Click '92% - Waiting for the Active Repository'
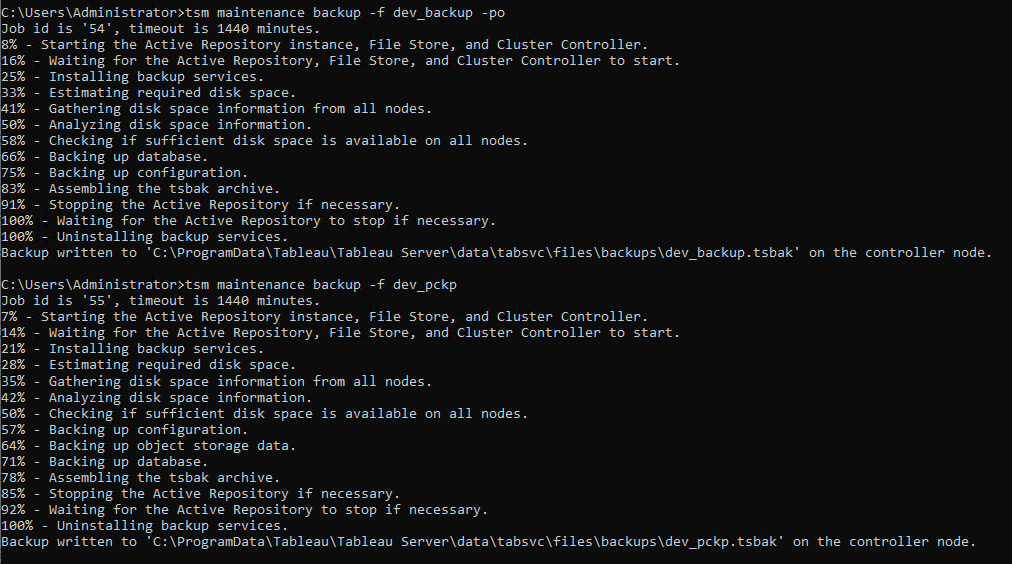 point(245,510)
